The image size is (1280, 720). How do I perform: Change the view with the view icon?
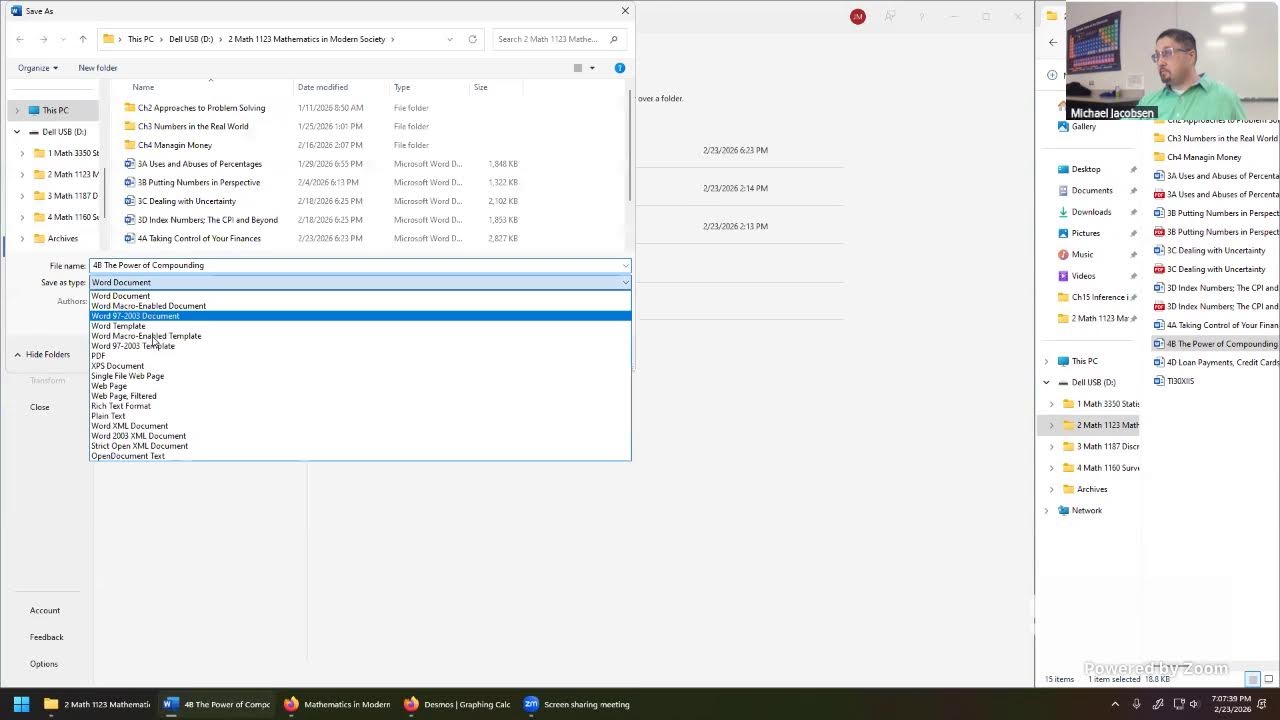[x=577, y=68]
